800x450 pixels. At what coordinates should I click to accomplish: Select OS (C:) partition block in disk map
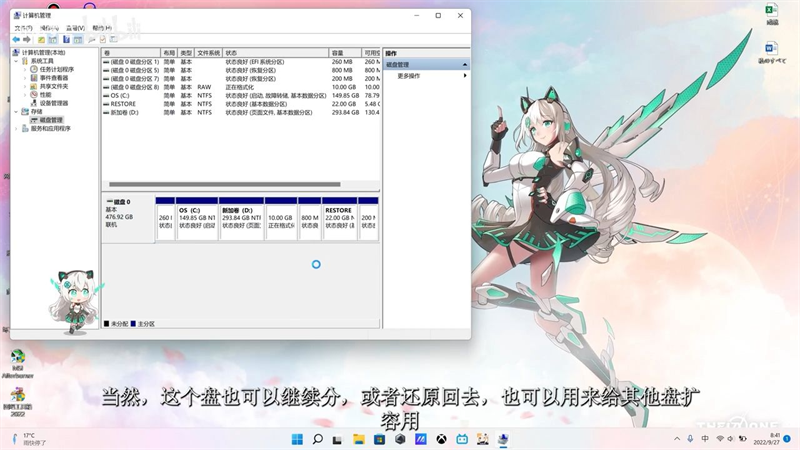(197, 218)
